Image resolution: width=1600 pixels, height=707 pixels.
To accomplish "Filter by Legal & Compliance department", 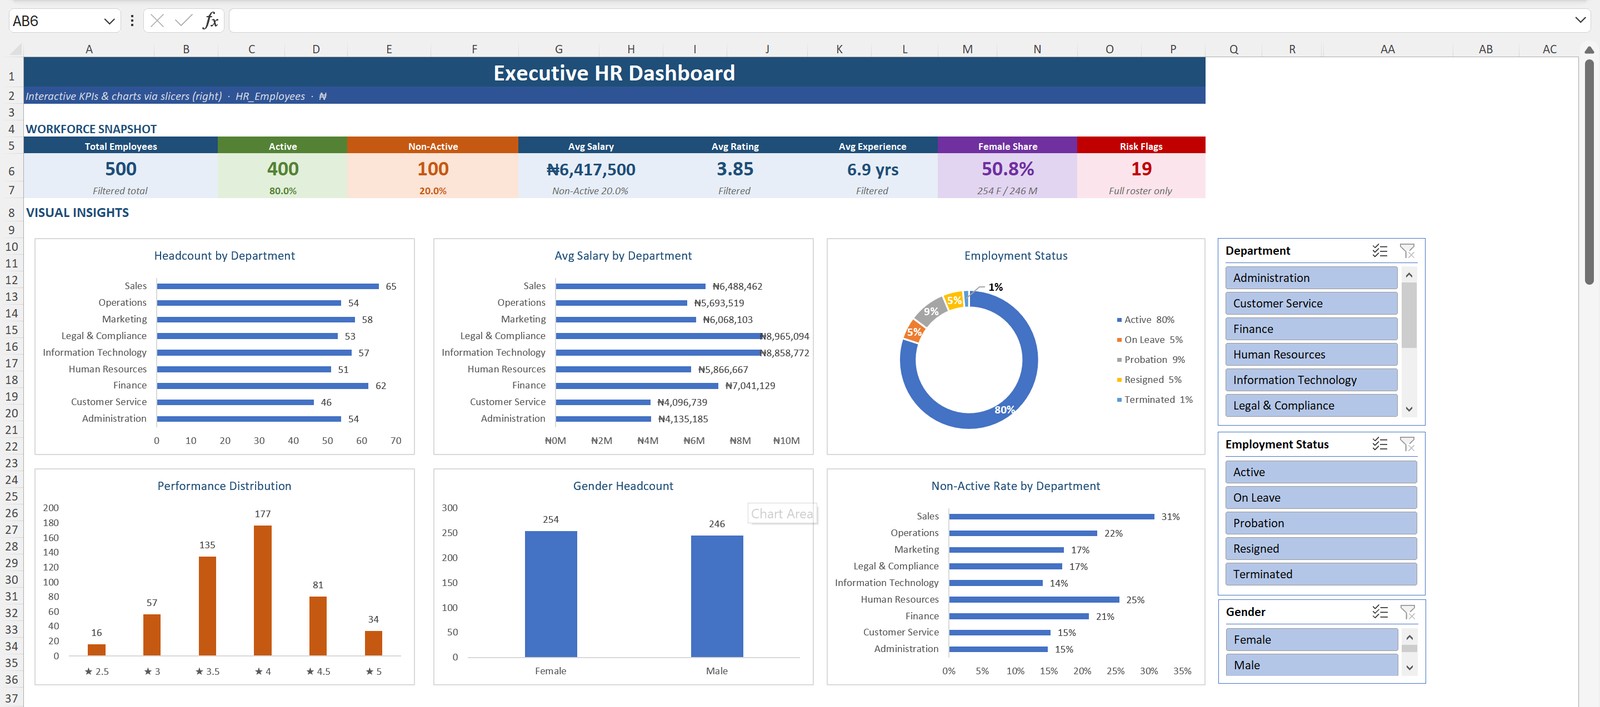I will (x=1311, y=405).
